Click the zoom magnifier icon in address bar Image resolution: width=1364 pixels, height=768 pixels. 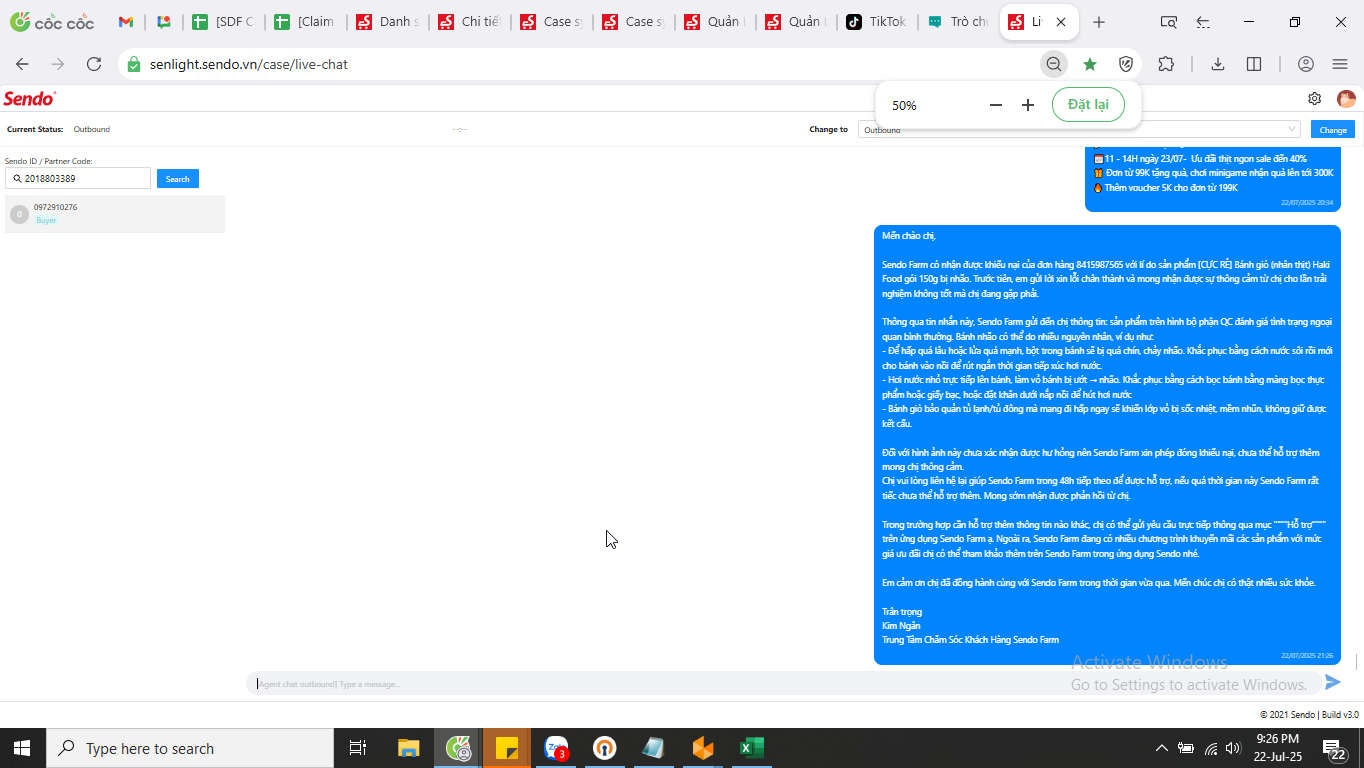[1053, 64]
